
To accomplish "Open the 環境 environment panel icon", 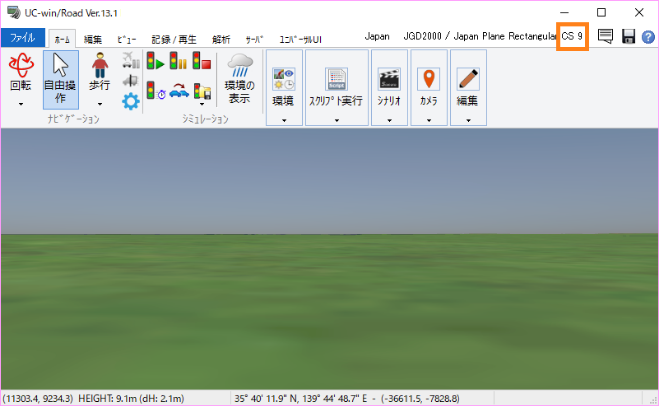I will click(x=284, y=79).
